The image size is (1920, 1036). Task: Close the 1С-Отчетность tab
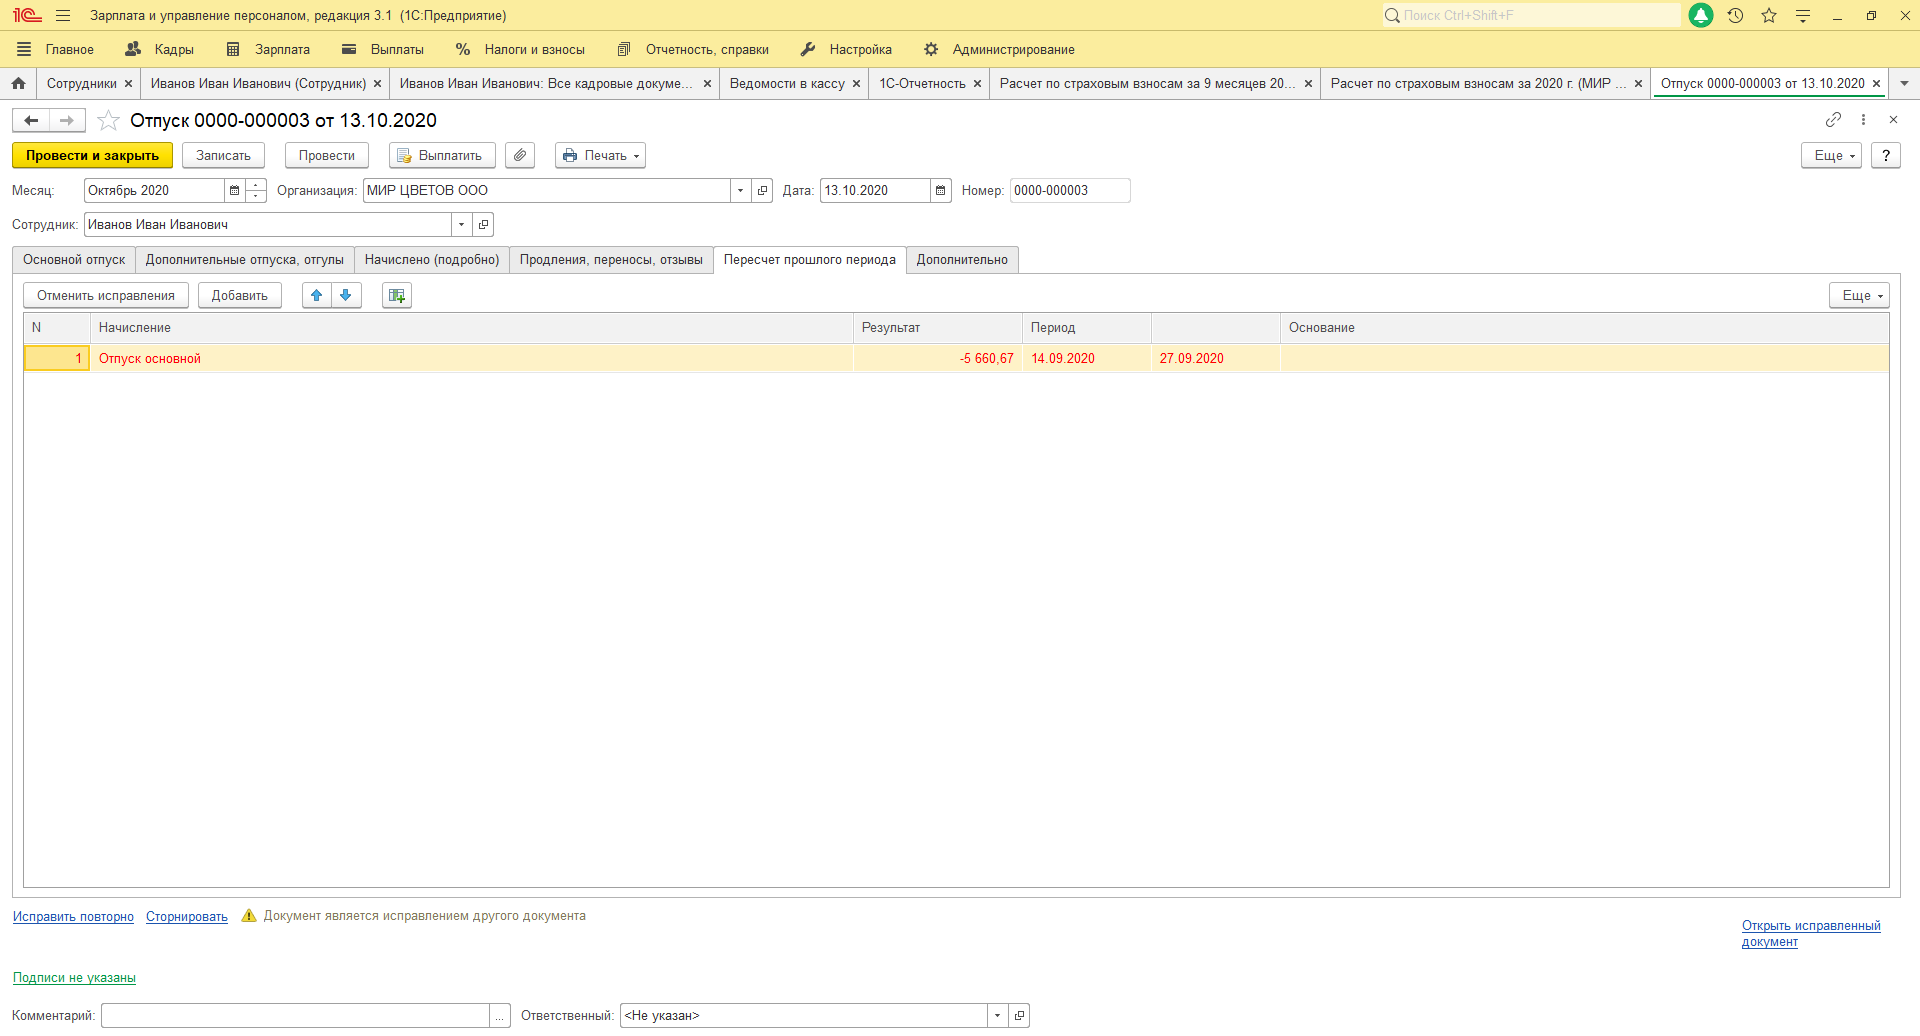point(977,83)
